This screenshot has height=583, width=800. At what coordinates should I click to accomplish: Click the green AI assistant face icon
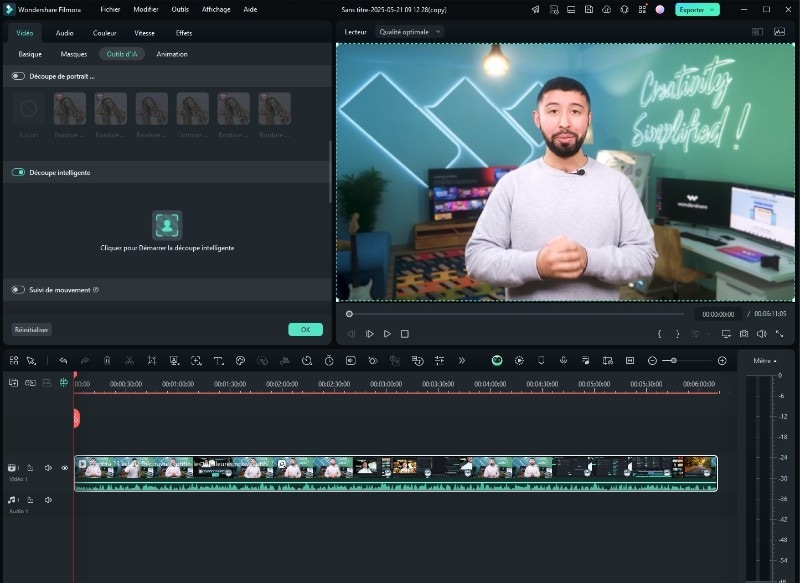pyautogui.click(x=497, y=361)
